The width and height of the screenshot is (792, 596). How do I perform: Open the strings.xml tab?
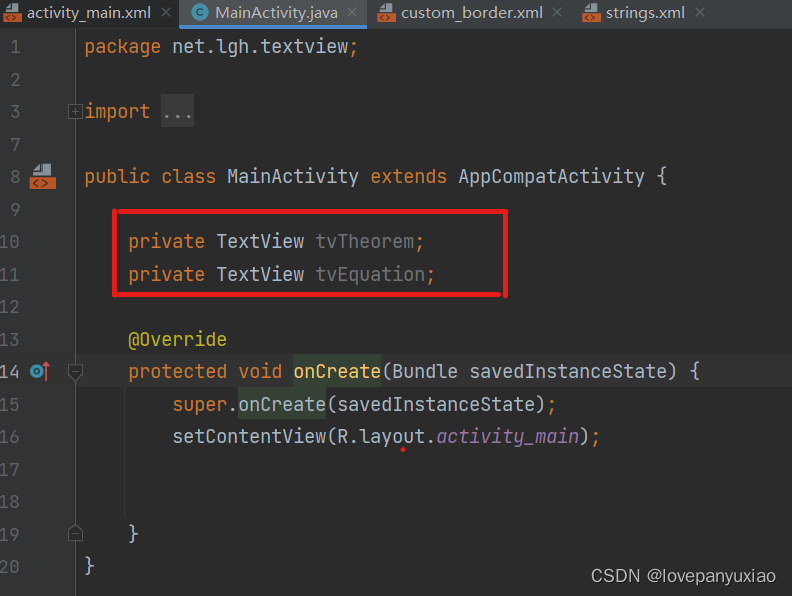(x=645, y=13)
